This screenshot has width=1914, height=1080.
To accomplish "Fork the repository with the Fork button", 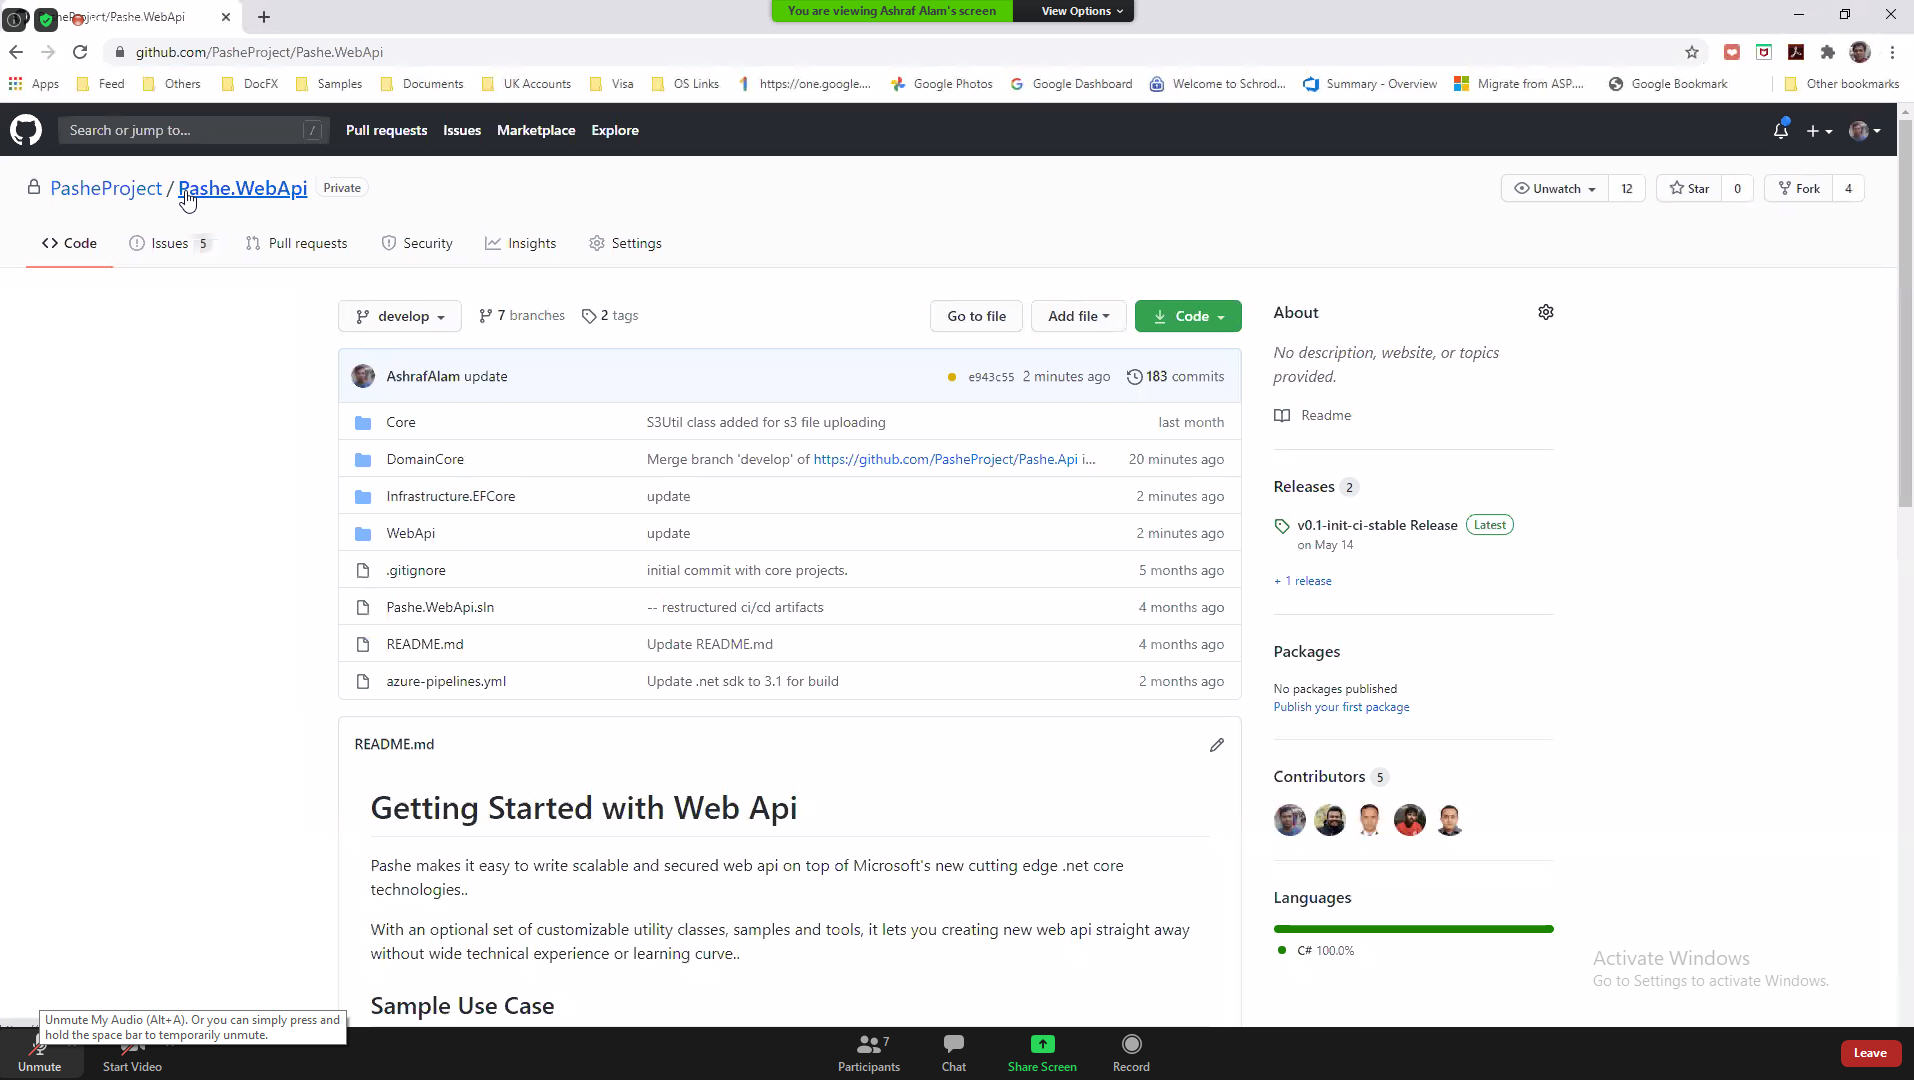I will (x=1799, y=188).
